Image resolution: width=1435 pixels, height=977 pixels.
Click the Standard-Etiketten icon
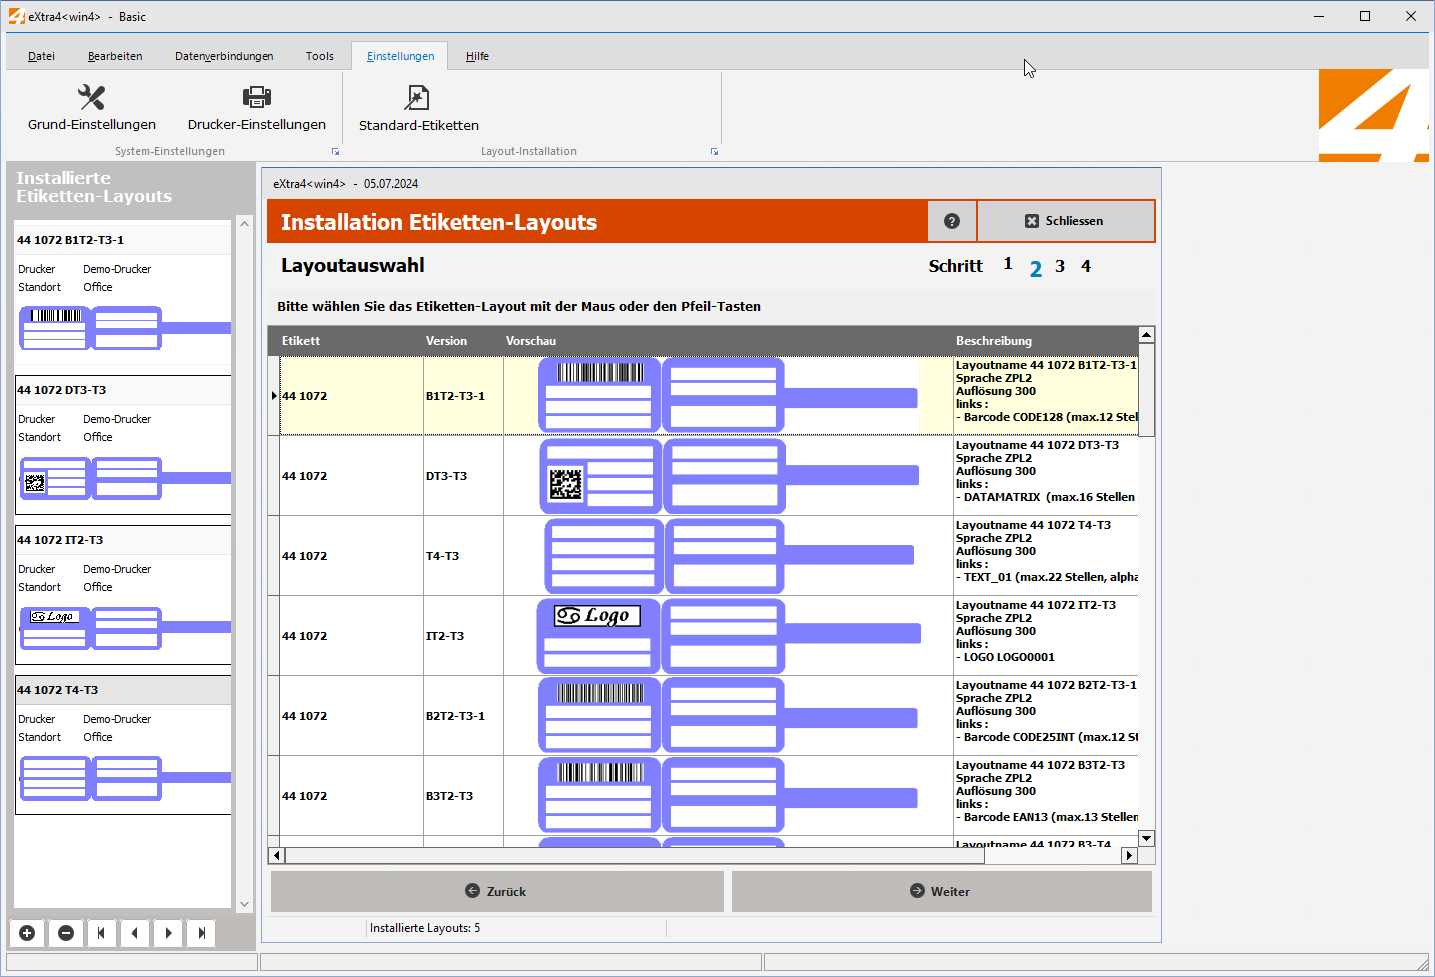(x=418, y=97)
